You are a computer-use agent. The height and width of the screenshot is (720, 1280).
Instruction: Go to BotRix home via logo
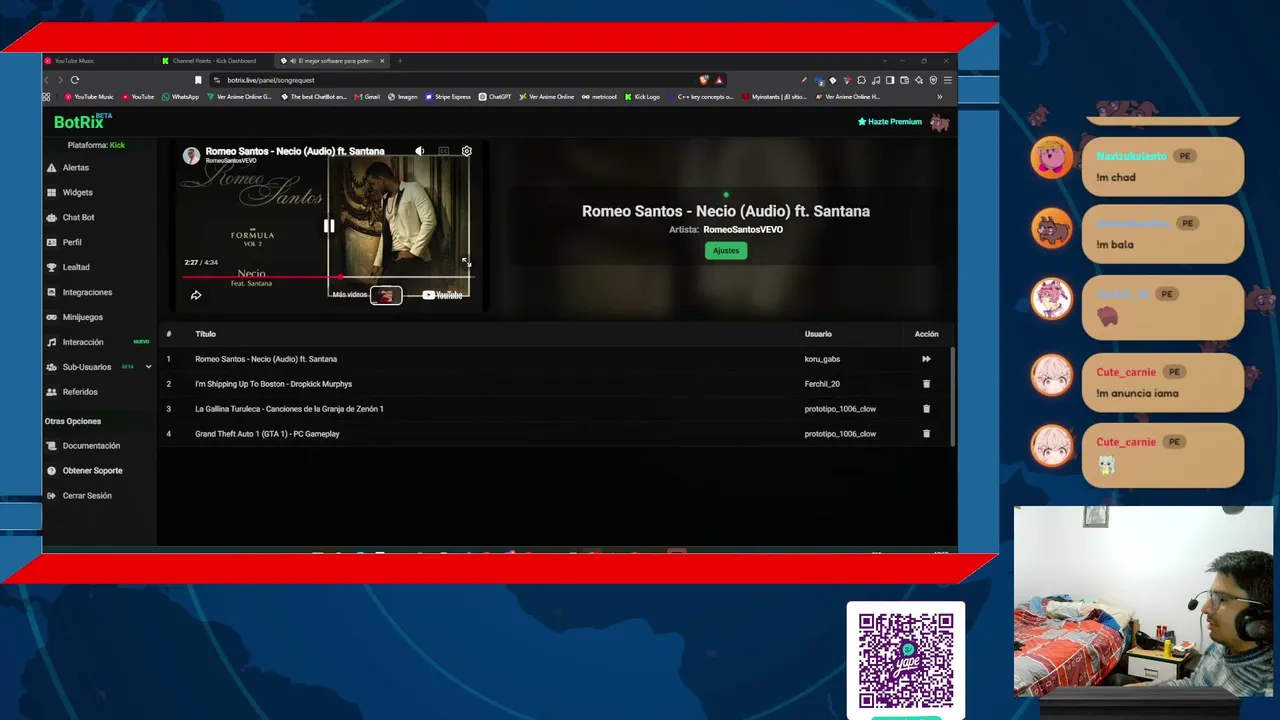[x=82, y=122]
